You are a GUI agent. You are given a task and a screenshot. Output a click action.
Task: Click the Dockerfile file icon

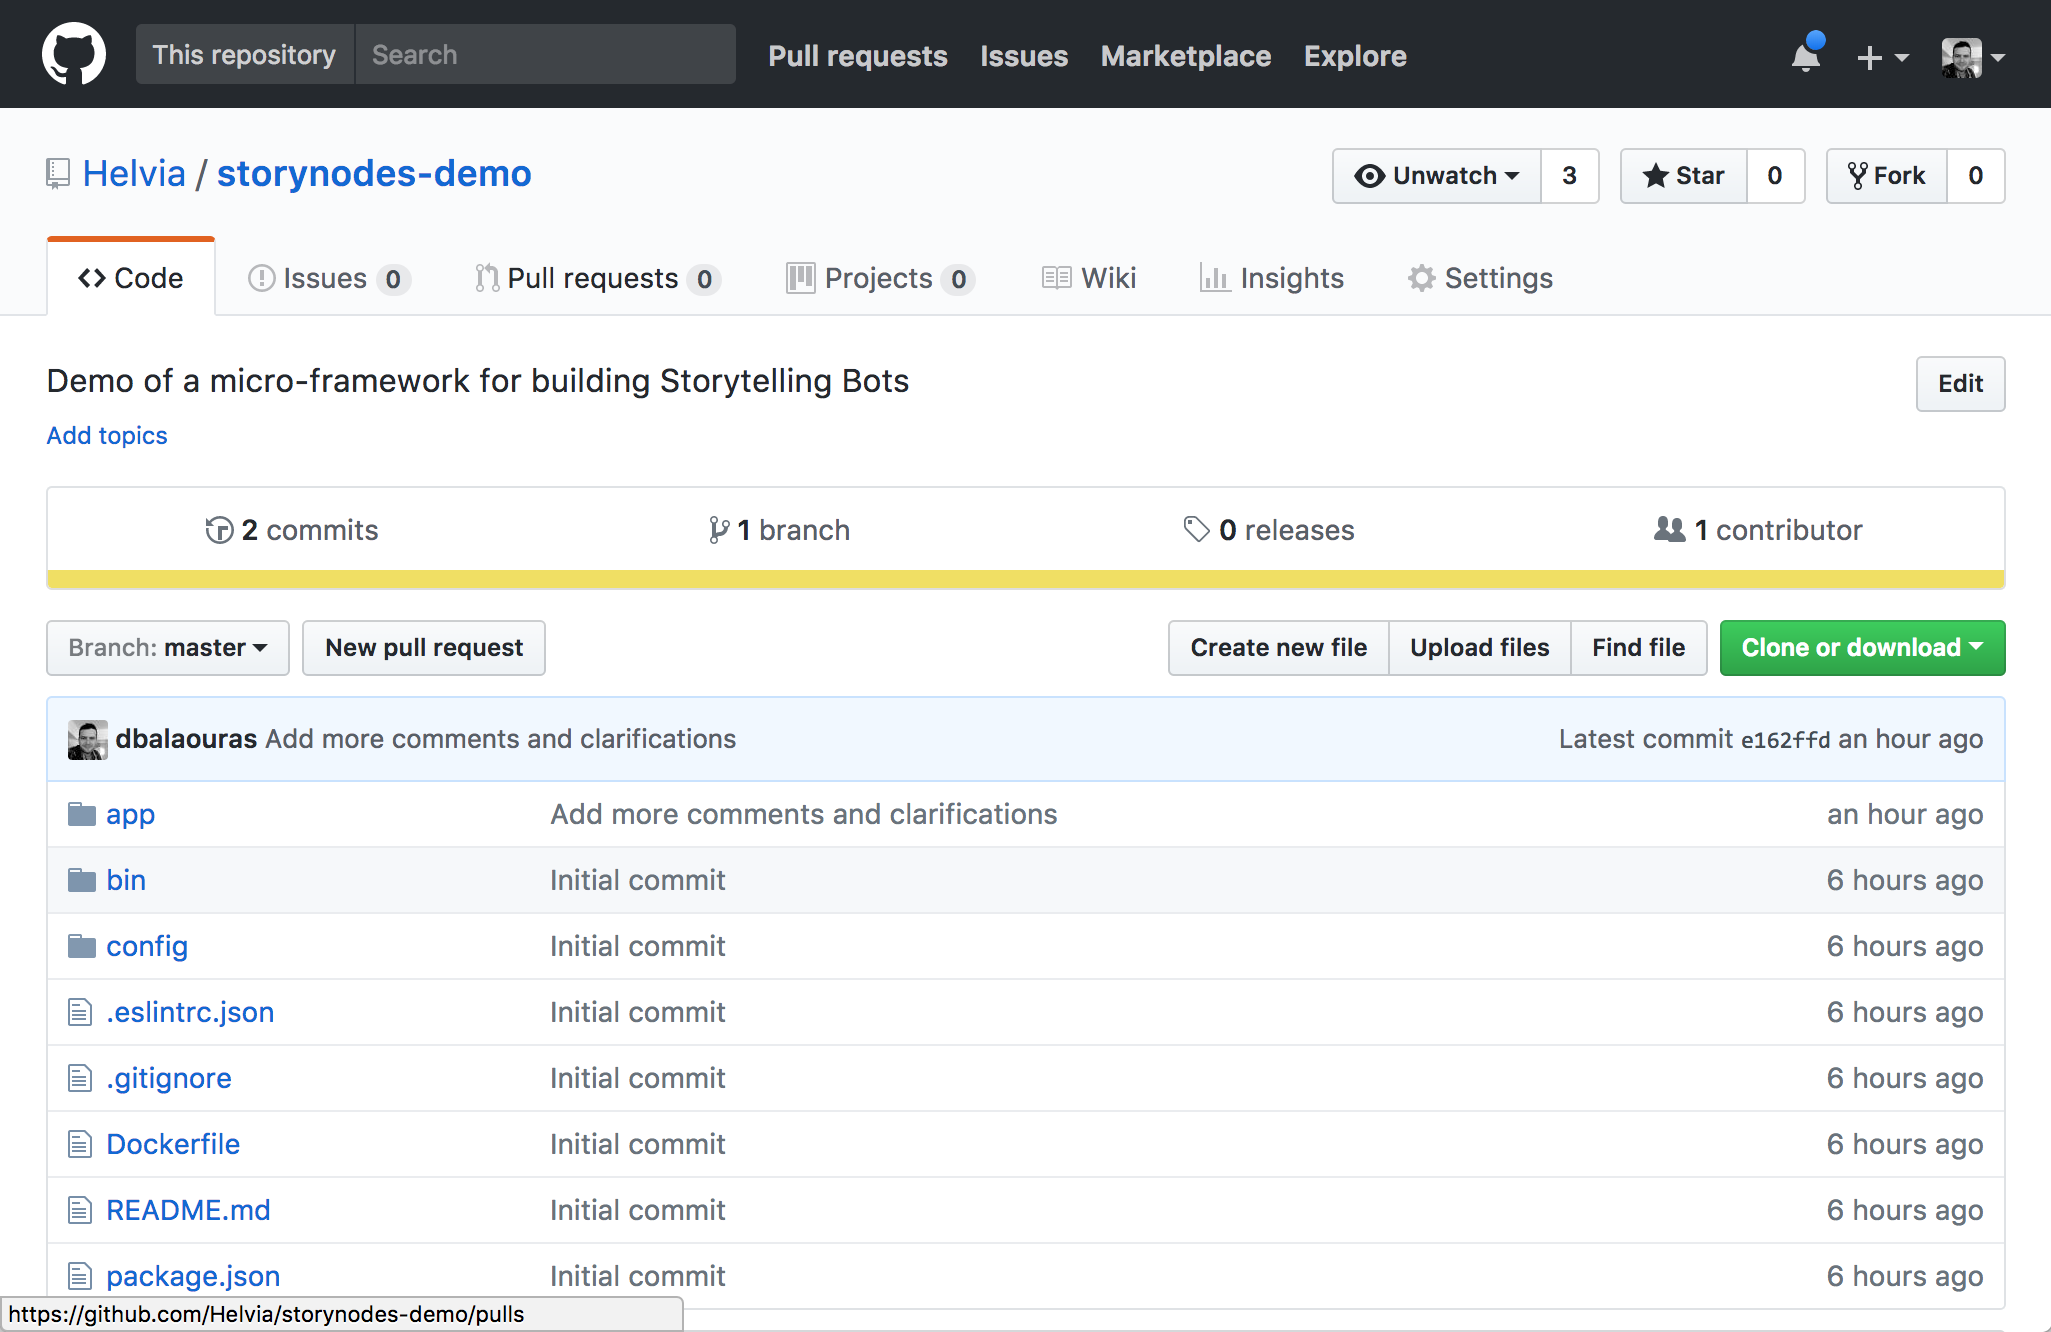[x=80, y=1144]
